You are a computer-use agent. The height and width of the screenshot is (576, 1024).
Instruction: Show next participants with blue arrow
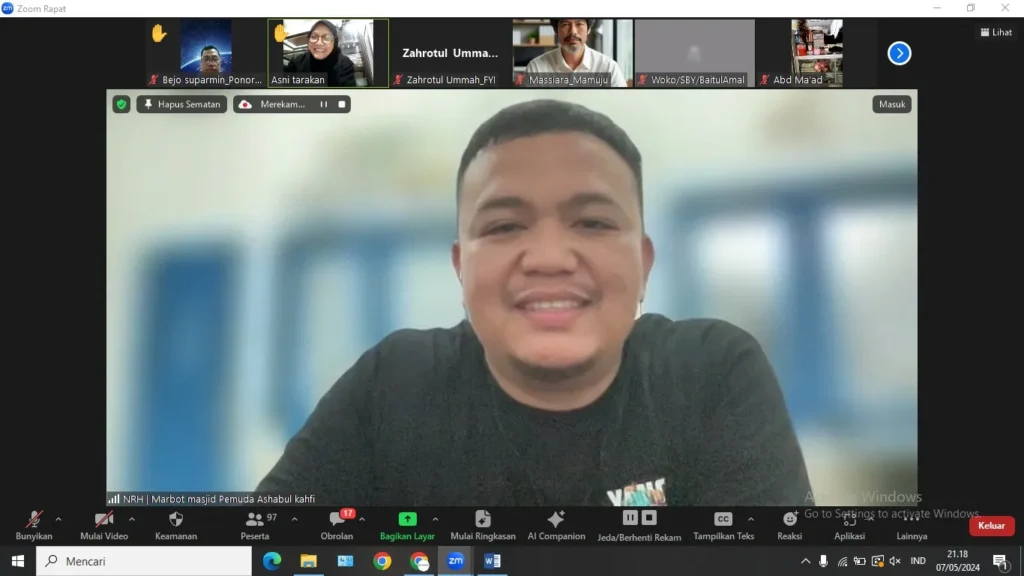pos(899,54)
